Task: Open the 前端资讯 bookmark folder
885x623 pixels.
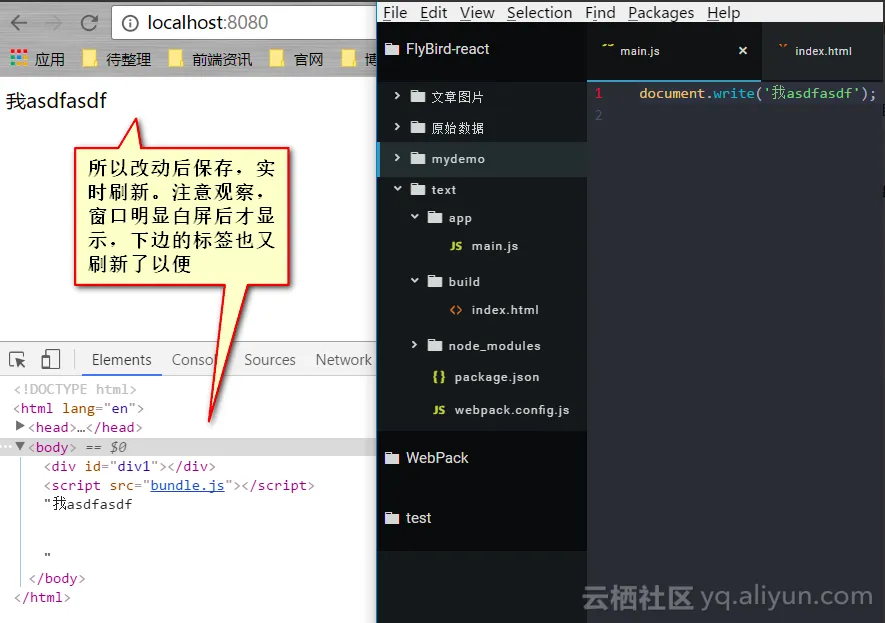Action: [x=210, y=59]
